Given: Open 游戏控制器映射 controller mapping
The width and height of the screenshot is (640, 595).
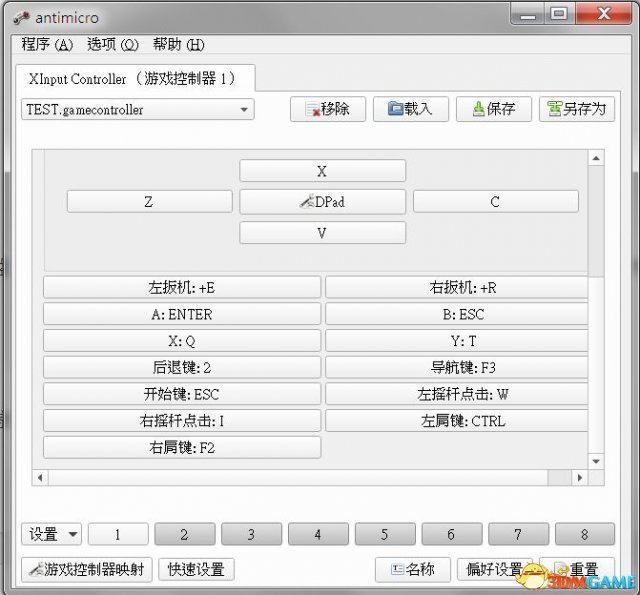Looking at the screenshot, I should click(87, 569).
